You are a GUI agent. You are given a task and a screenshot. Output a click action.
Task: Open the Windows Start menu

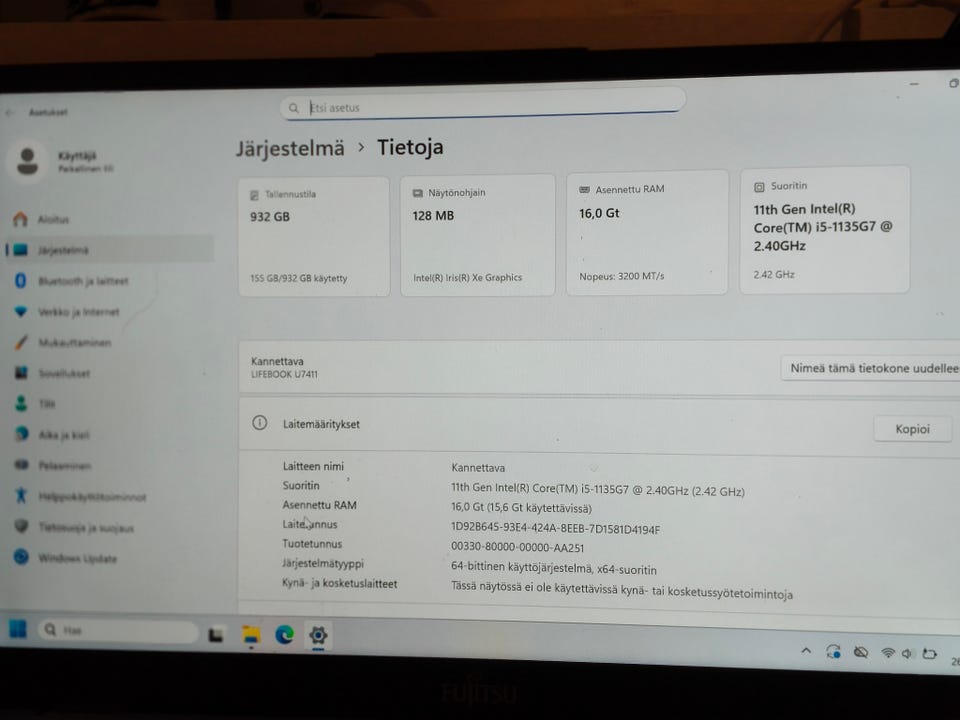coord(18,629)
